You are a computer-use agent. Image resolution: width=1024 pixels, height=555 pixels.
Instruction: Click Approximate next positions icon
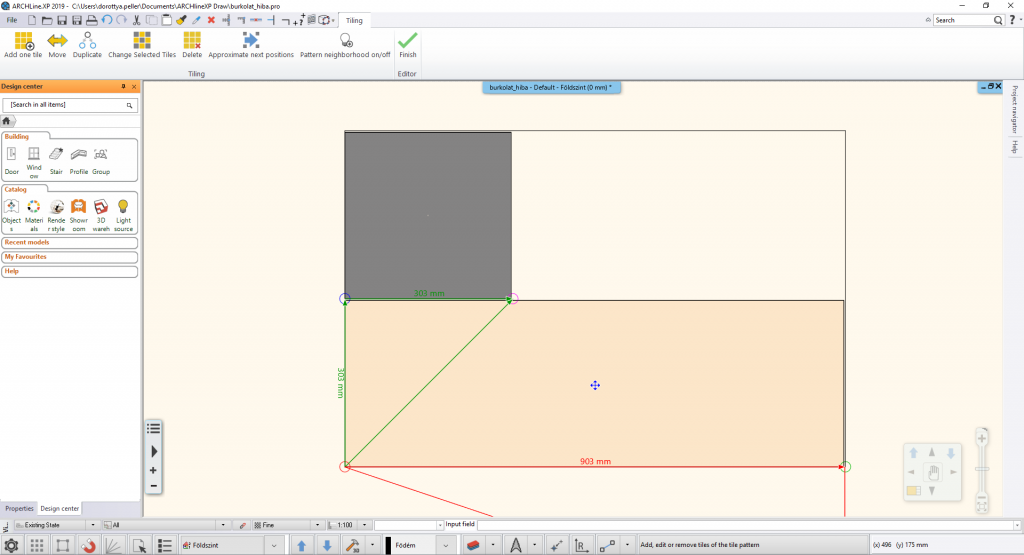(250, 41)
